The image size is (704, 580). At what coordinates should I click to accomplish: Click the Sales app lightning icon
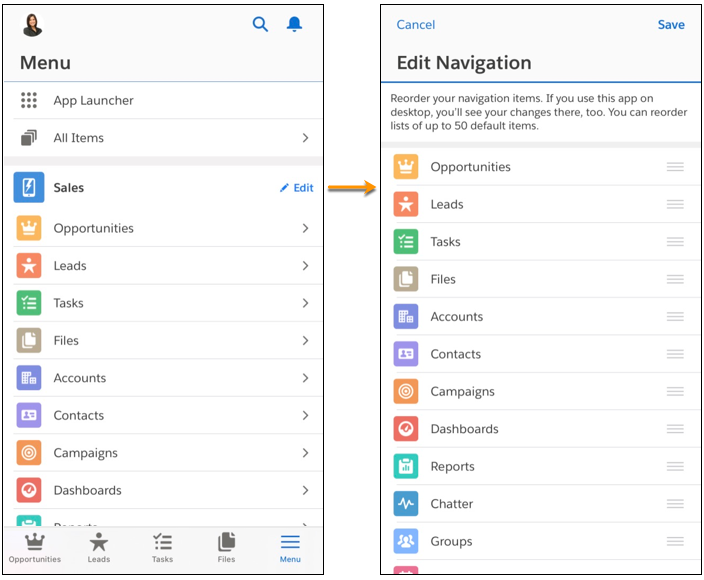29,187
